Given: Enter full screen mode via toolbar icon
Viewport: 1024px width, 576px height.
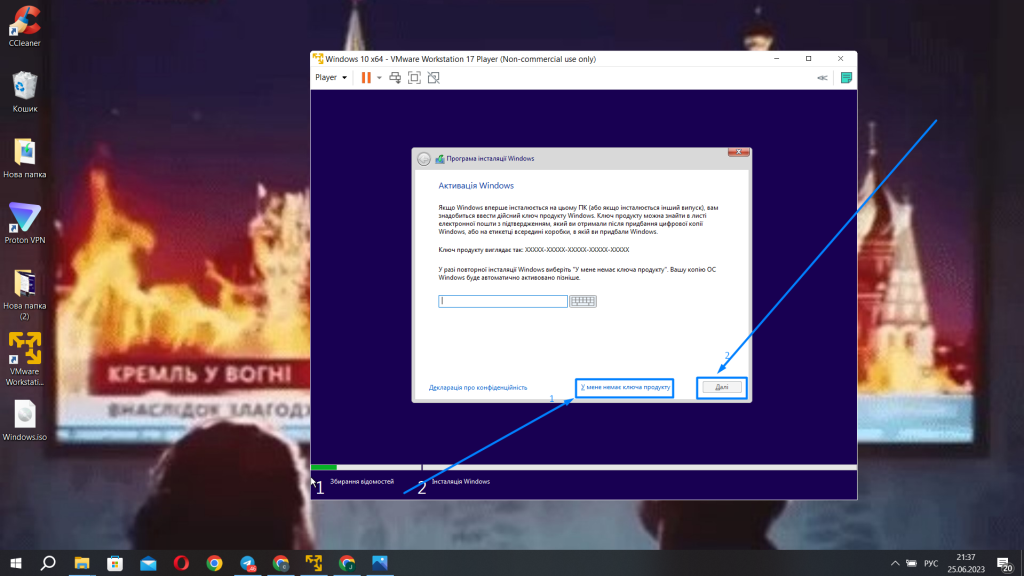Looking at the screenshot, I should 414,77.
